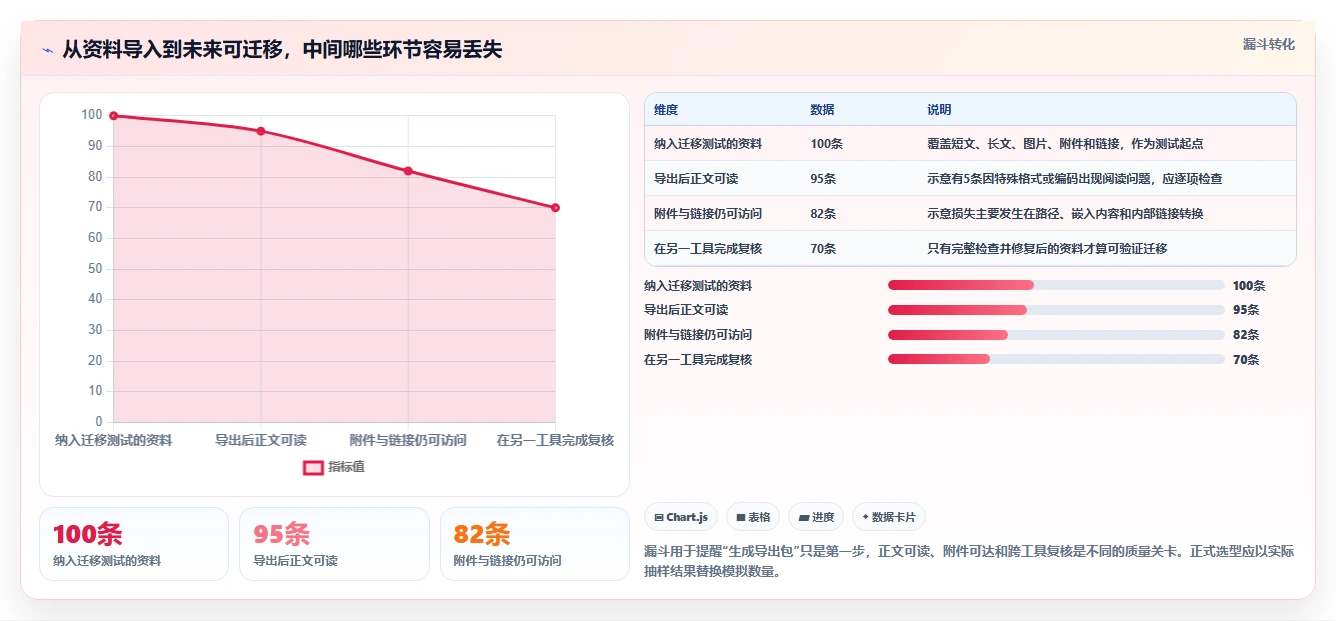
Task: Click table cell 70条
Action: point(824,249)
